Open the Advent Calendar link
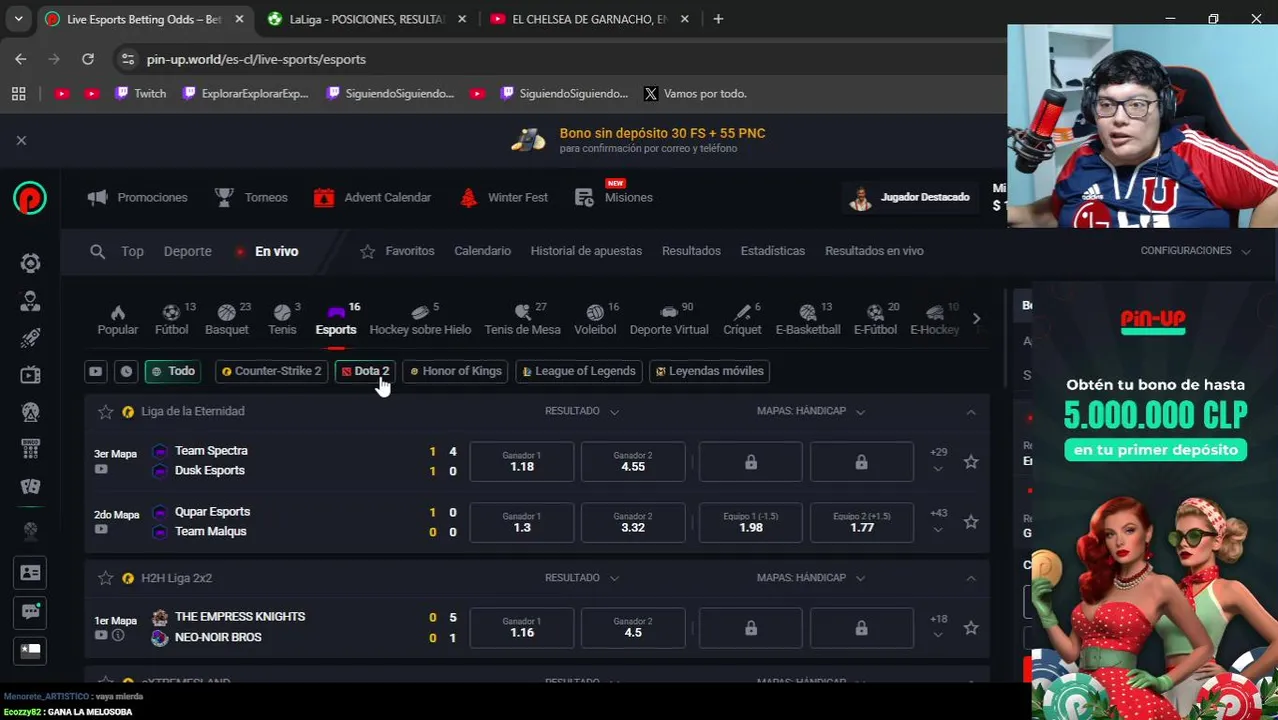Image resolution: width=1278 pixels, height=720 pixels. coord(372,198)
